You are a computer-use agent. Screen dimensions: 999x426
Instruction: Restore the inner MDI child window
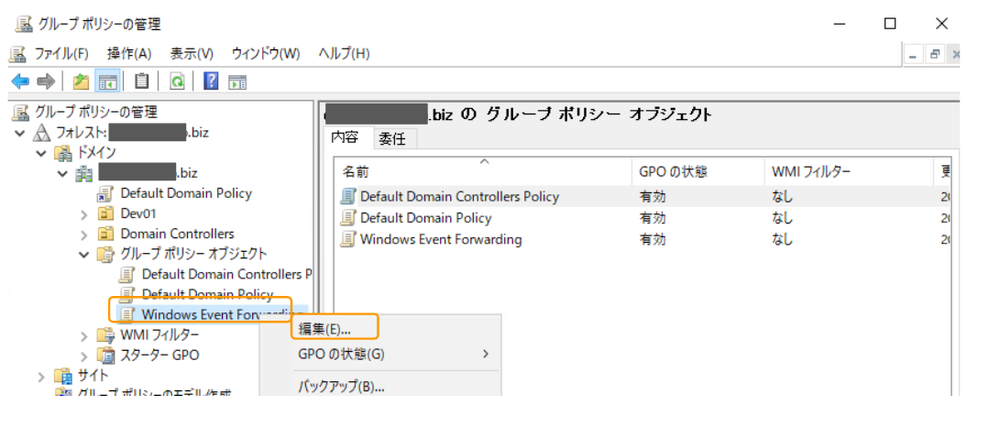pyautogui.click(x=935, y=55)
